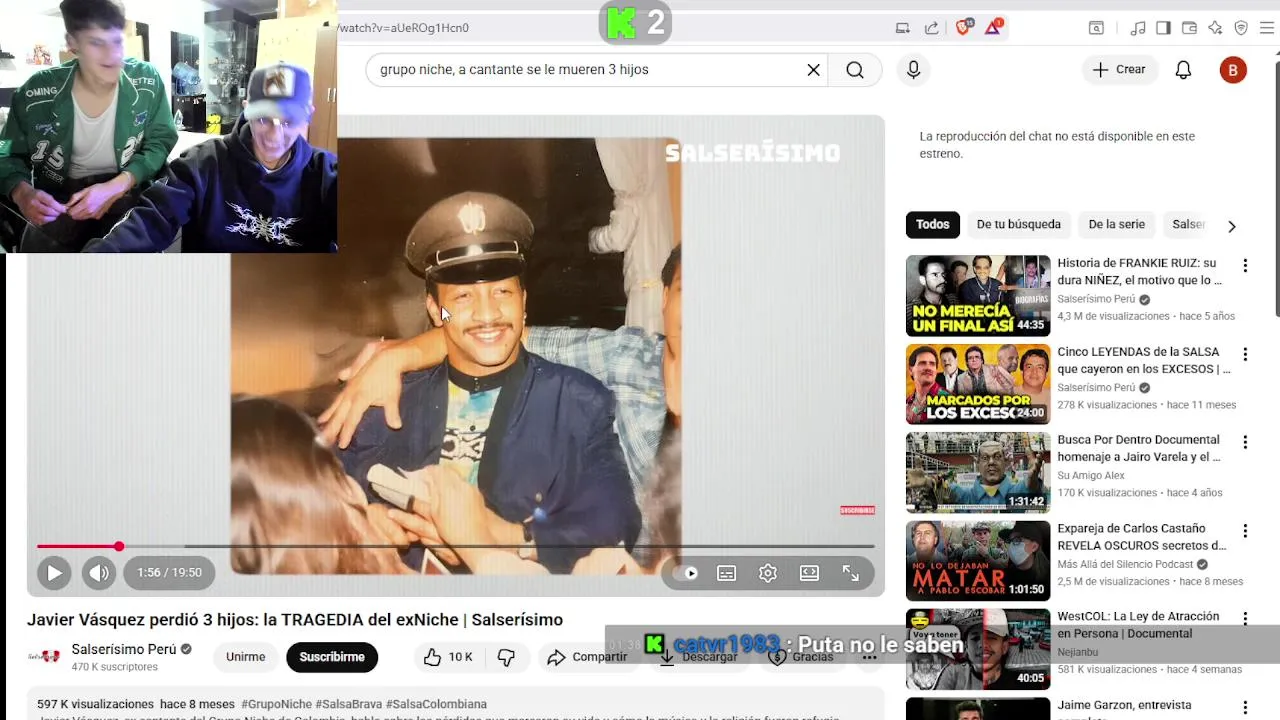Click the red progress bar scrubber handle
1280x720 pixels.
[x=119, y=546]
